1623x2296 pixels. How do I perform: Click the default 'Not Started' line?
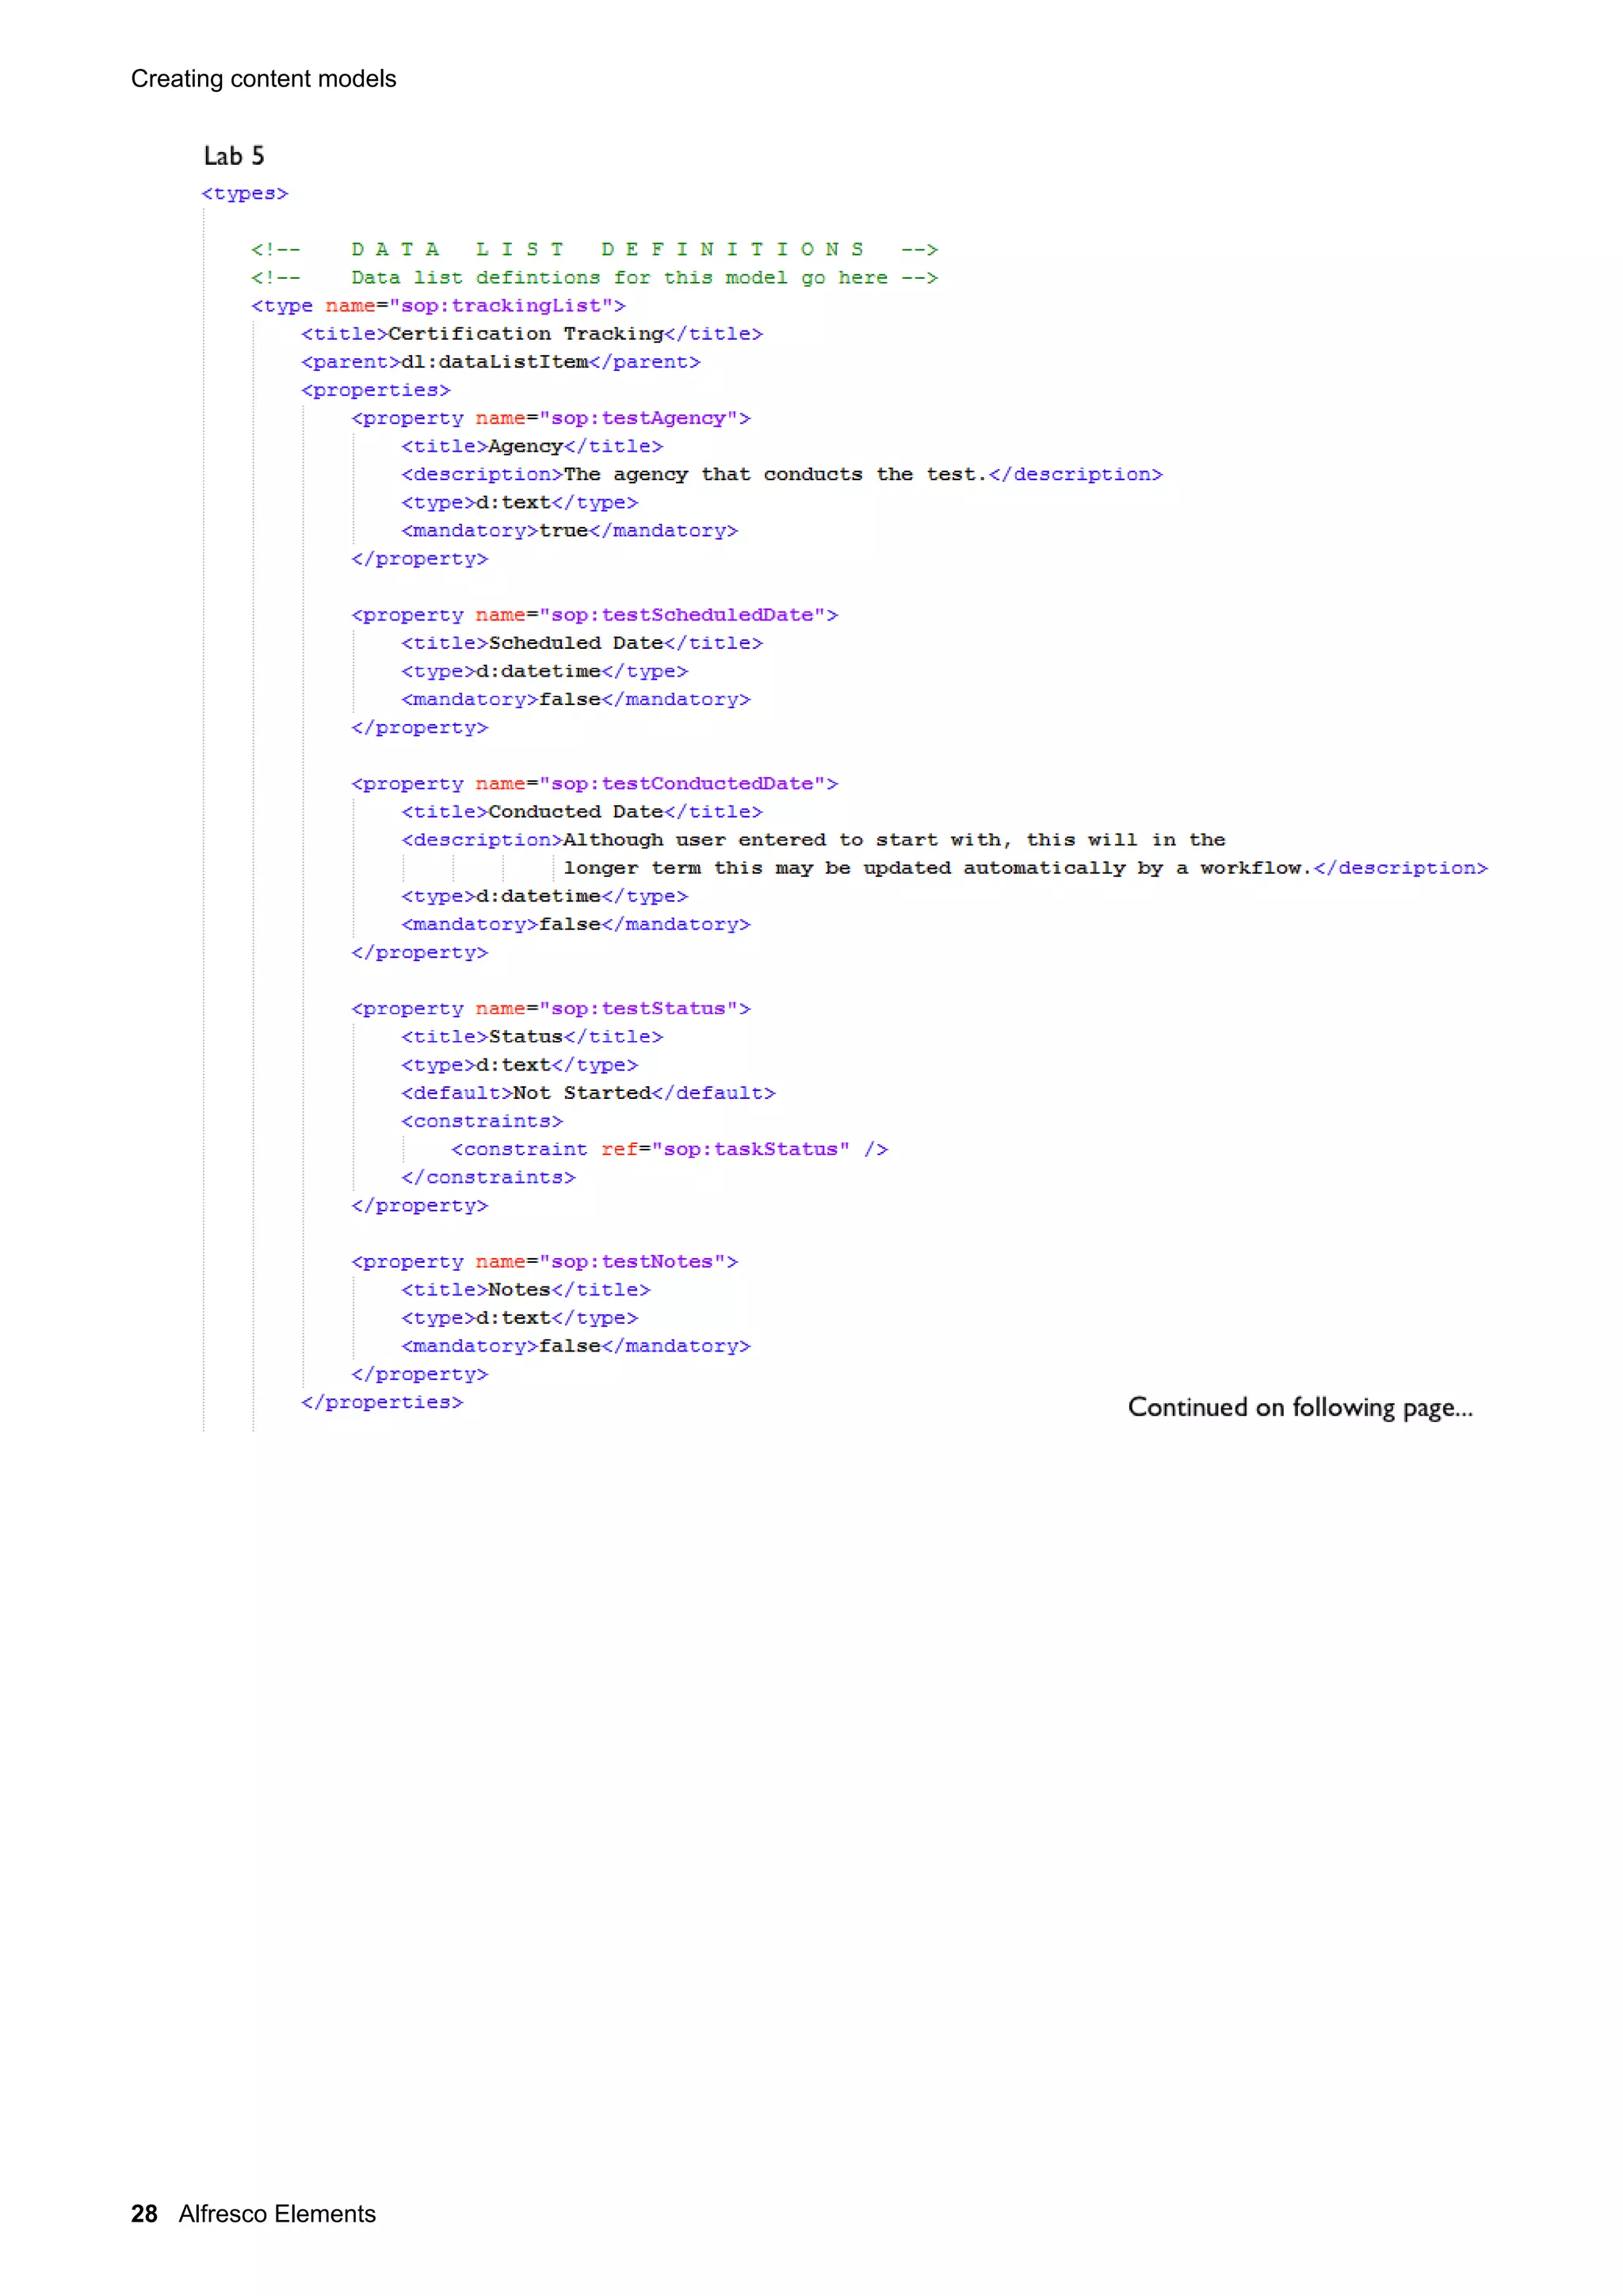[588, 1093]
